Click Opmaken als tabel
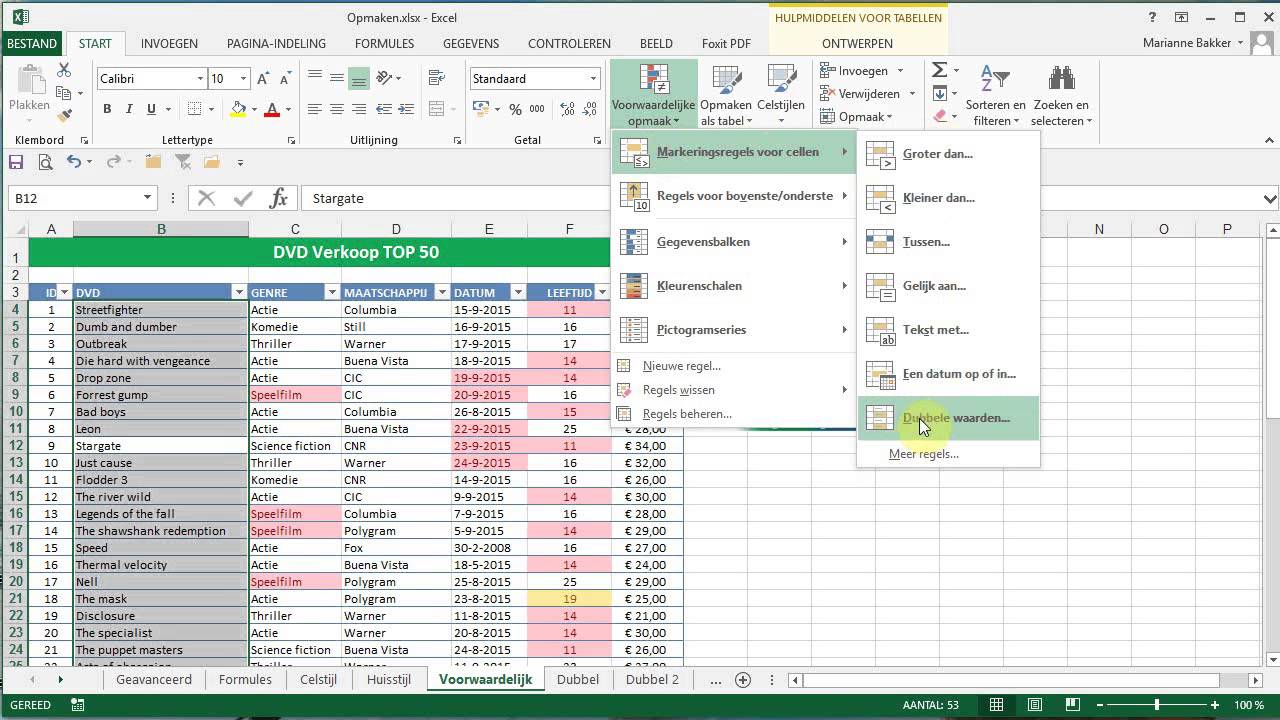Screen dimensions: 1280x720 726,95
